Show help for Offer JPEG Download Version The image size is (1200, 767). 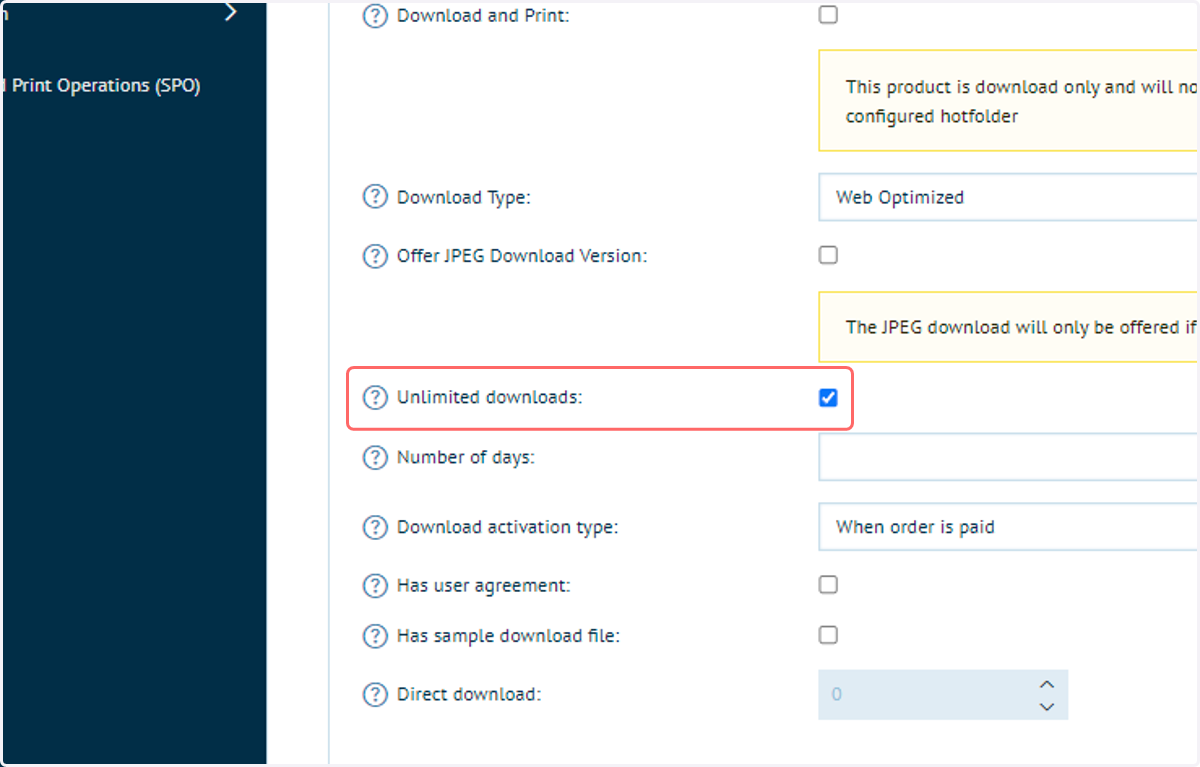click(374, 256)
